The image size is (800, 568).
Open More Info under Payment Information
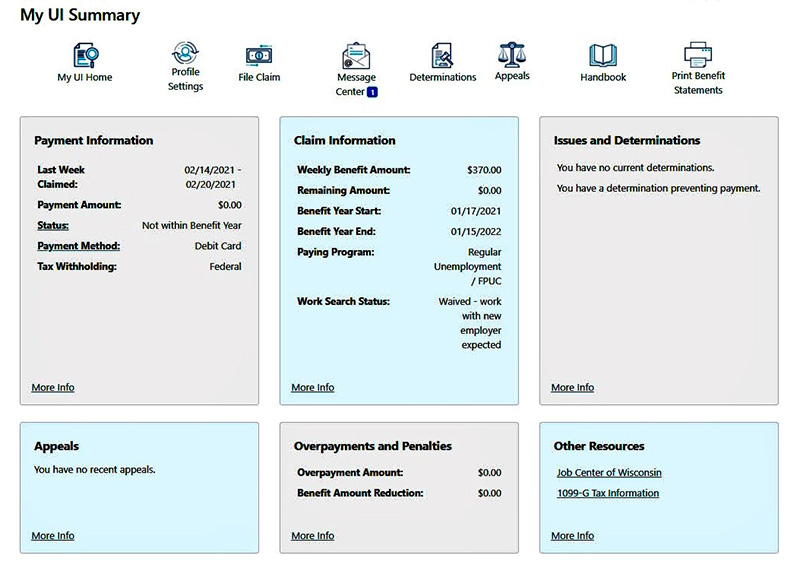53,388
